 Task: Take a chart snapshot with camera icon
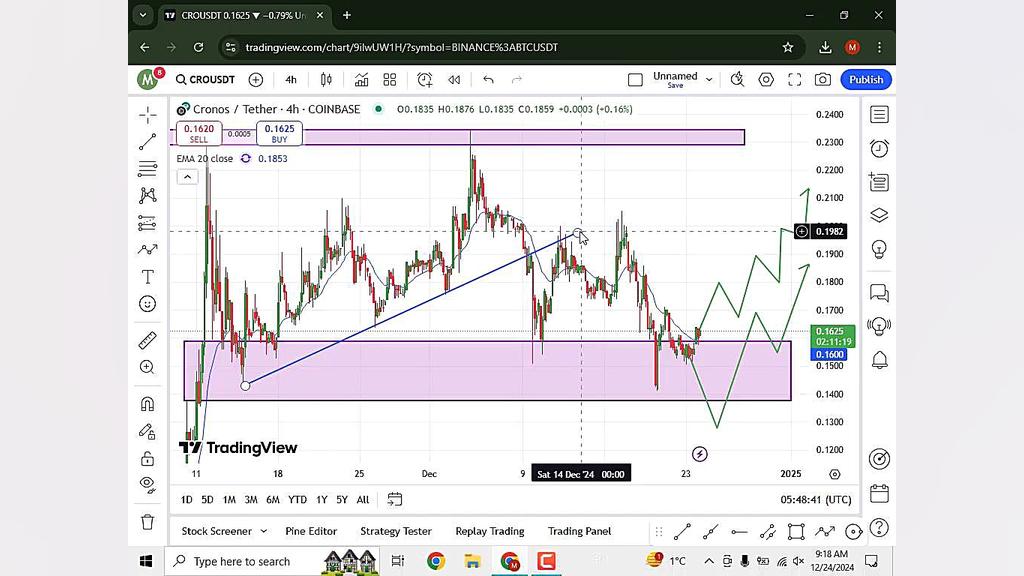point(822,80)
